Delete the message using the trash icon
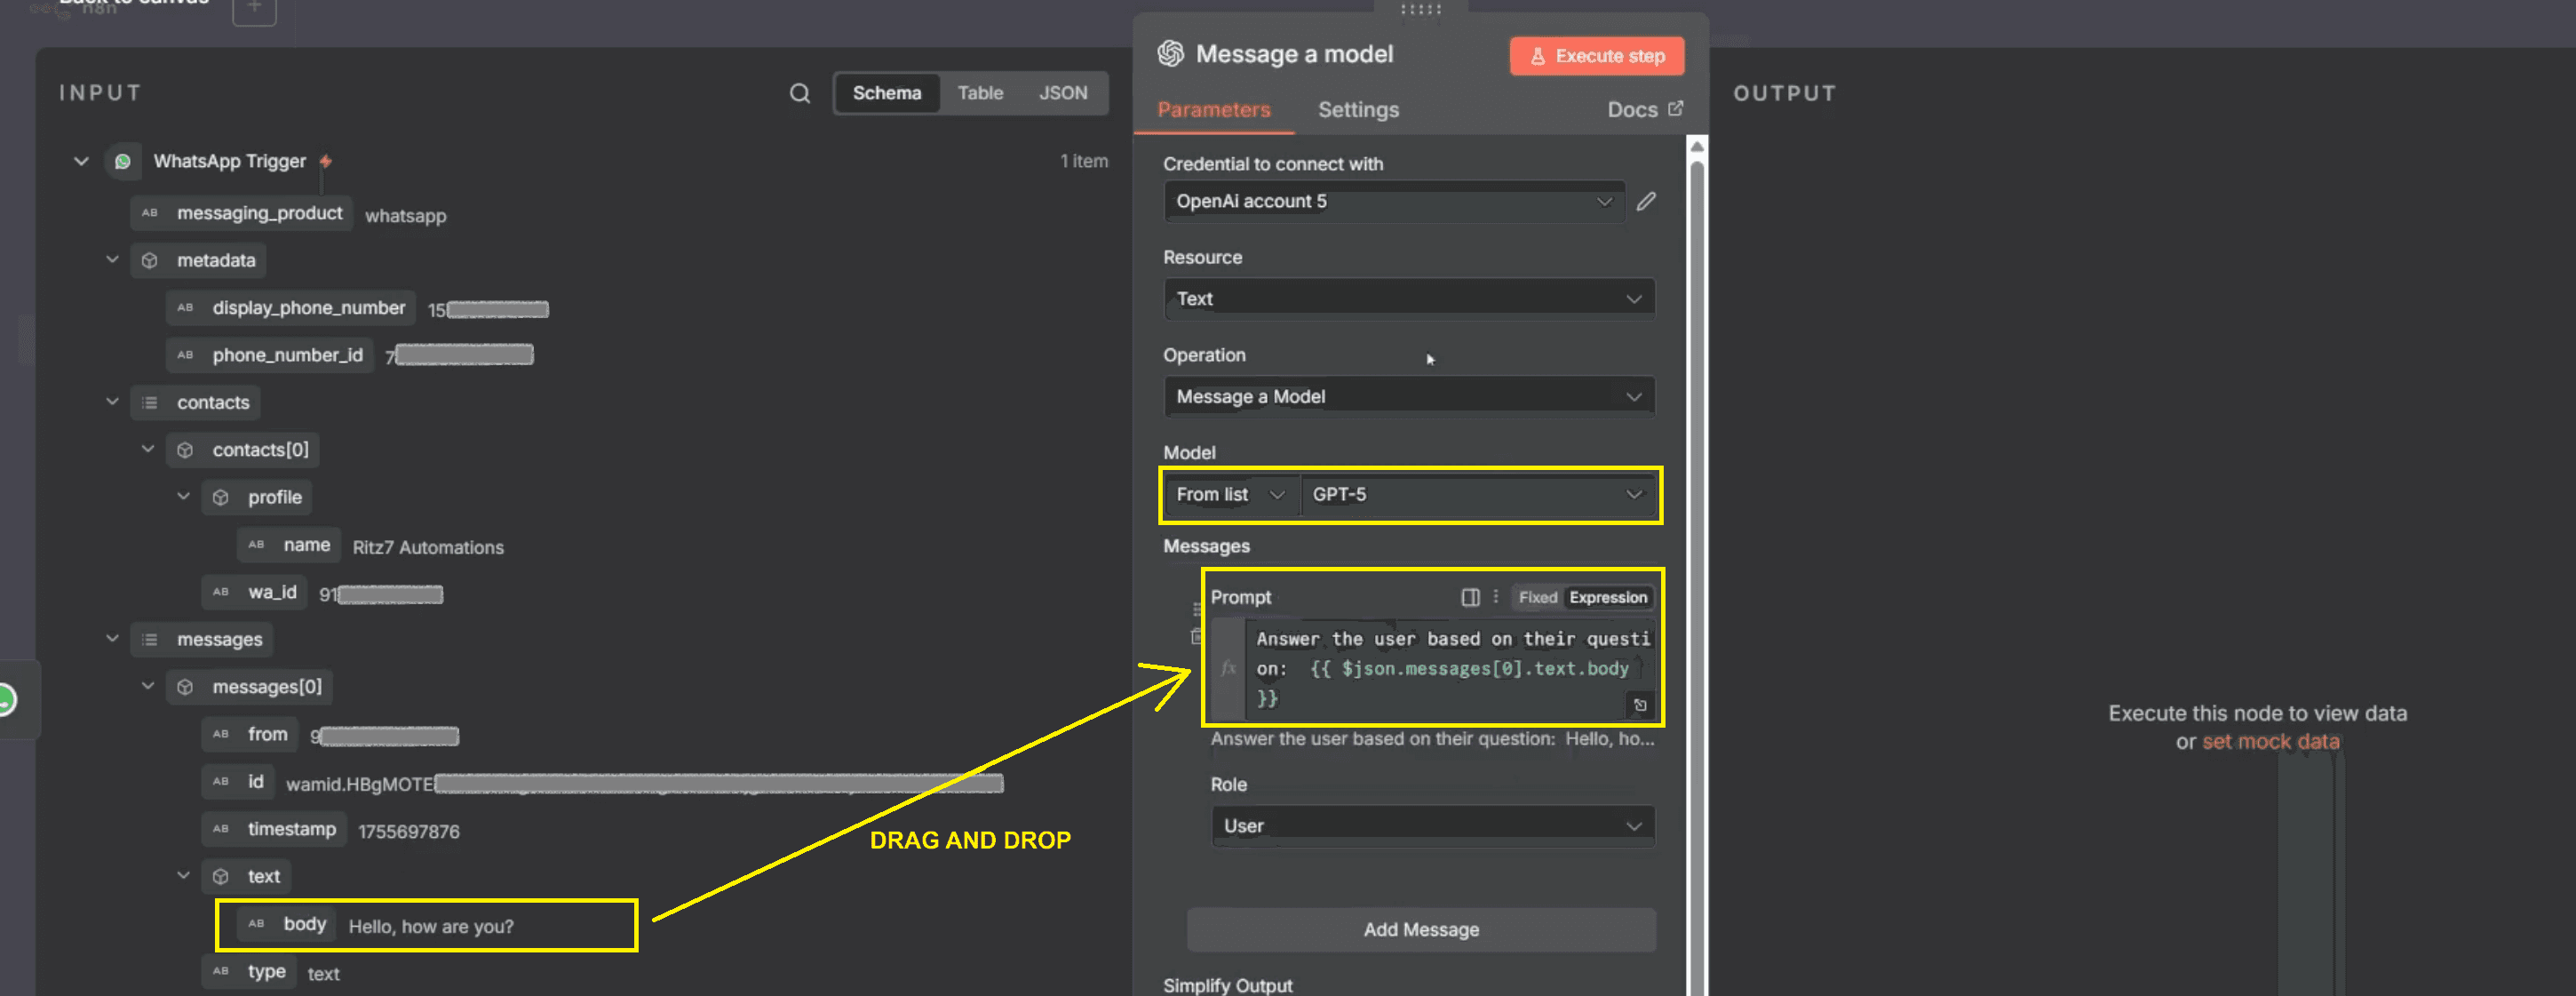 pyautogui.click(x=1197, y=636)
